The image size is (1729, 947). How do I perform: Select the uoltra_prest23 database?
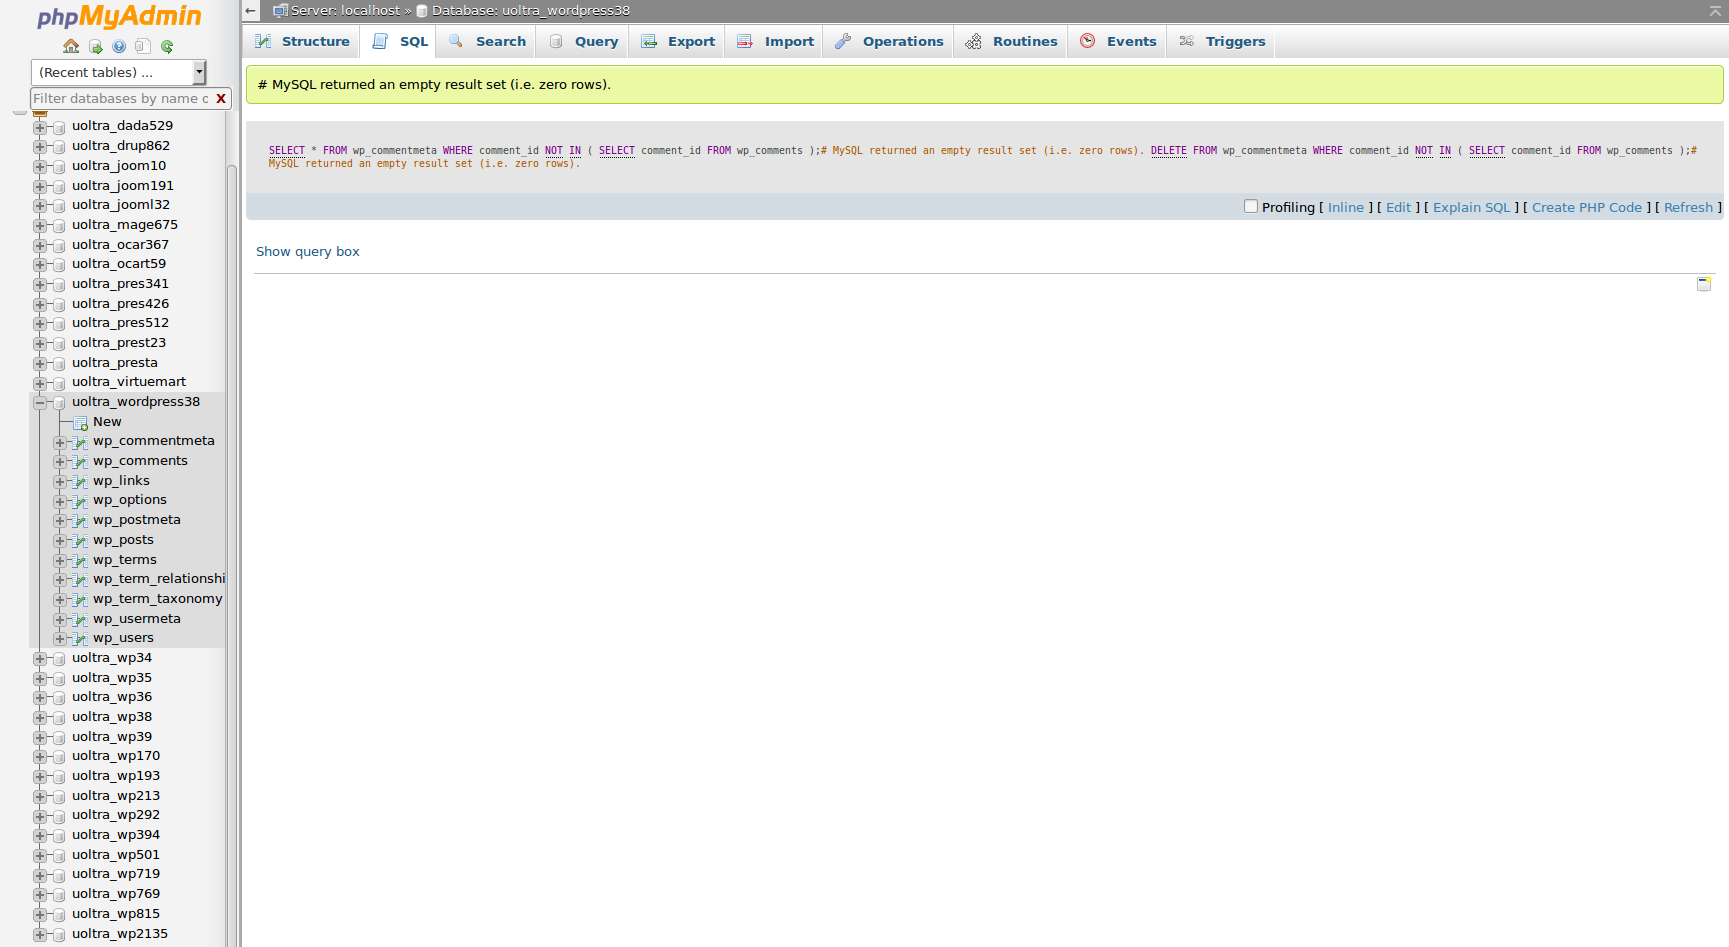click(x=119, y=343)
